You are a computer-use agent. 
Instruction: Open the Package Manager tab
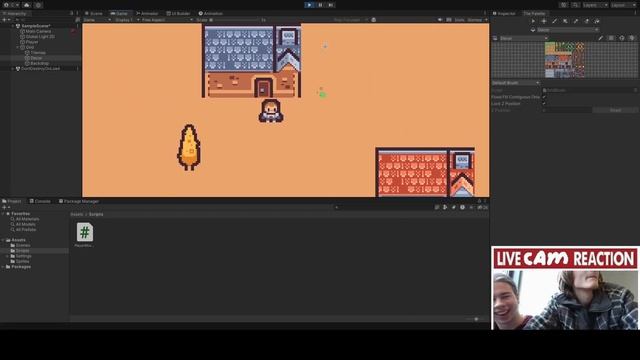pos(79,201)
